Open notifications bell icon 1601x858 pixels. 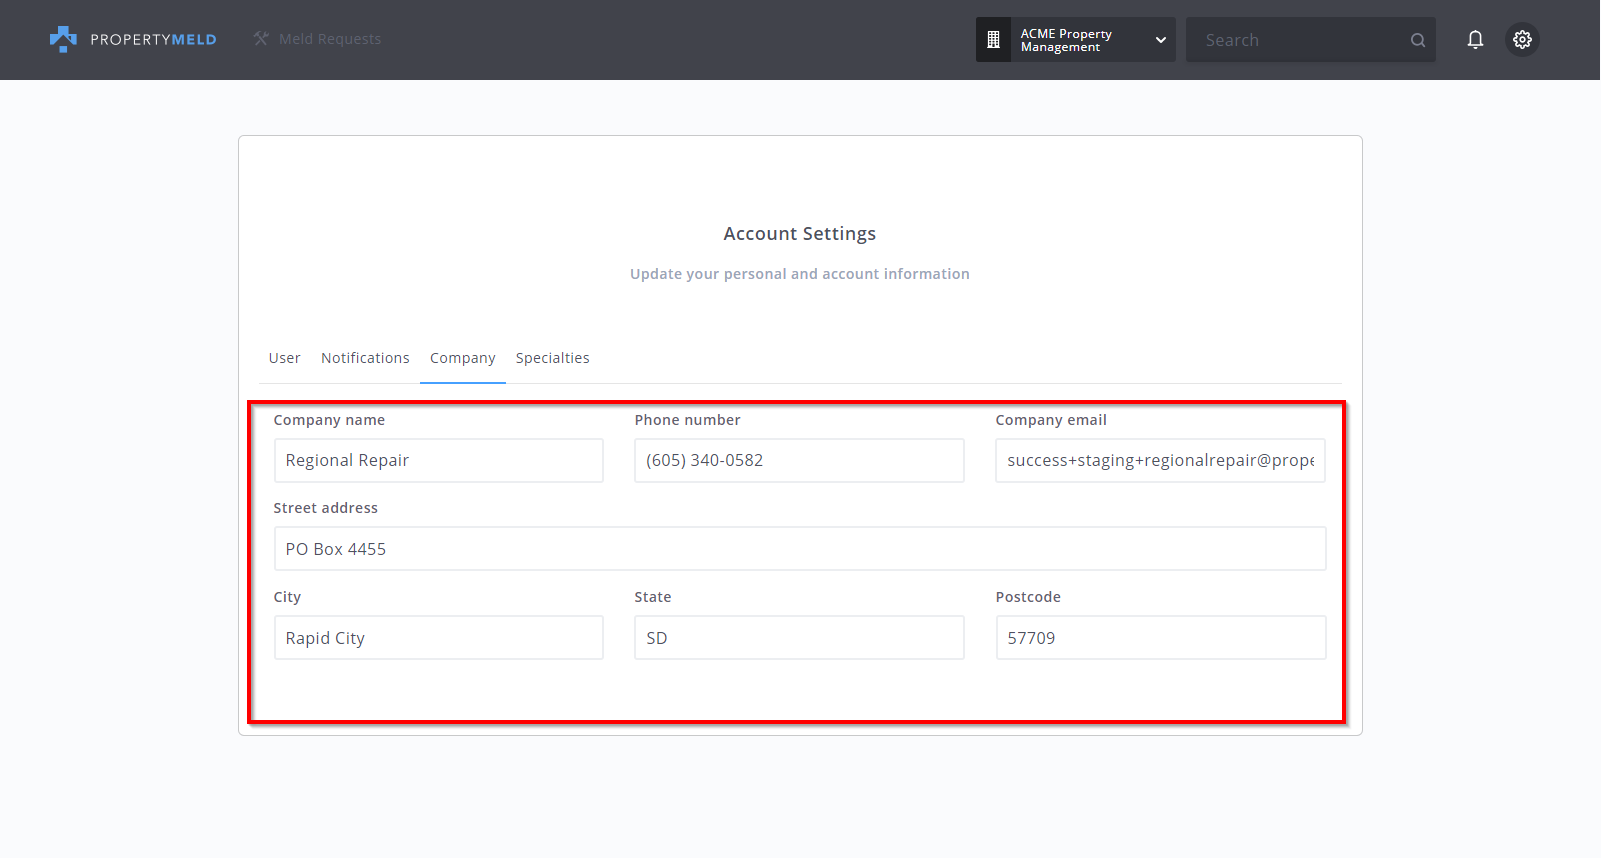1475,40
